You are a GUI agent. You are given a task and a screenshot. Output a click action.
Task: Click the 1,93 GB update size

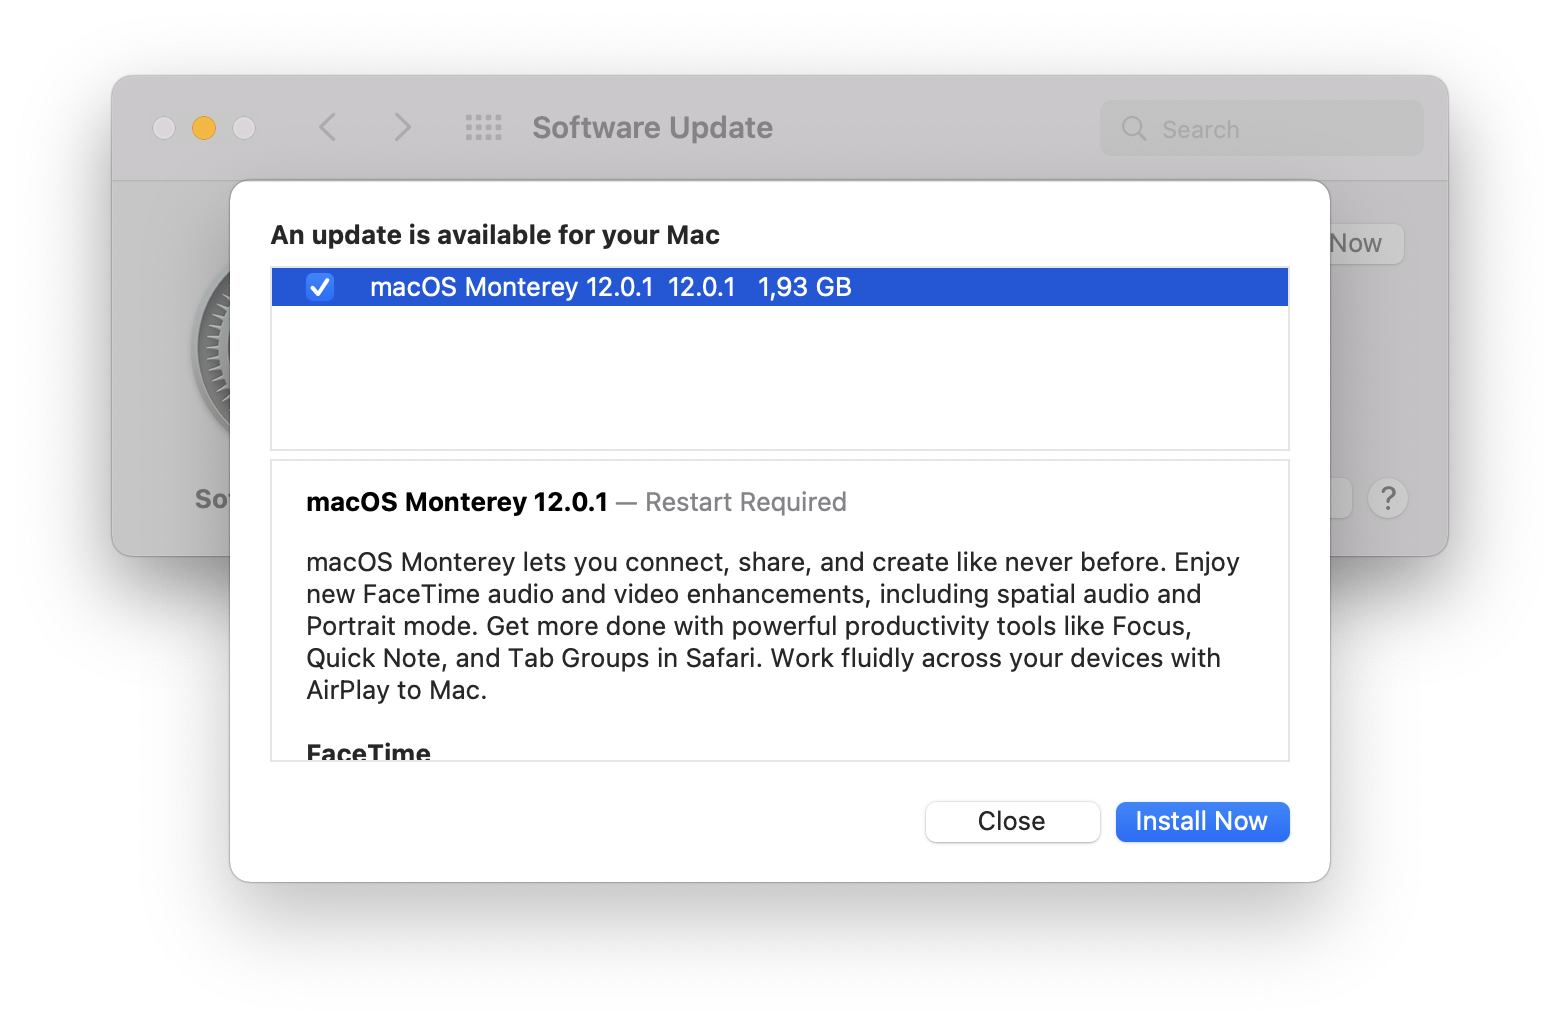pyautogui.click(x=804, y=287)
